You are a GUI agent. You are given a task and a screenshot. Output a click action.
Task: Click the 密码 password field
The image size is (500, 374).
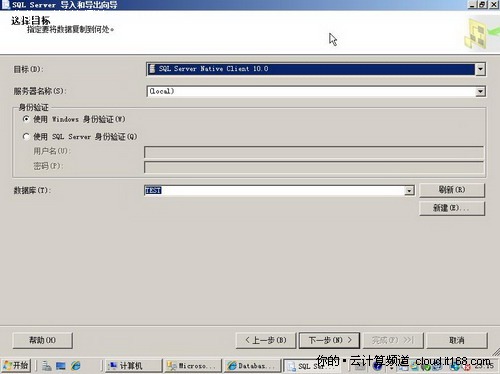click(314, 167)
